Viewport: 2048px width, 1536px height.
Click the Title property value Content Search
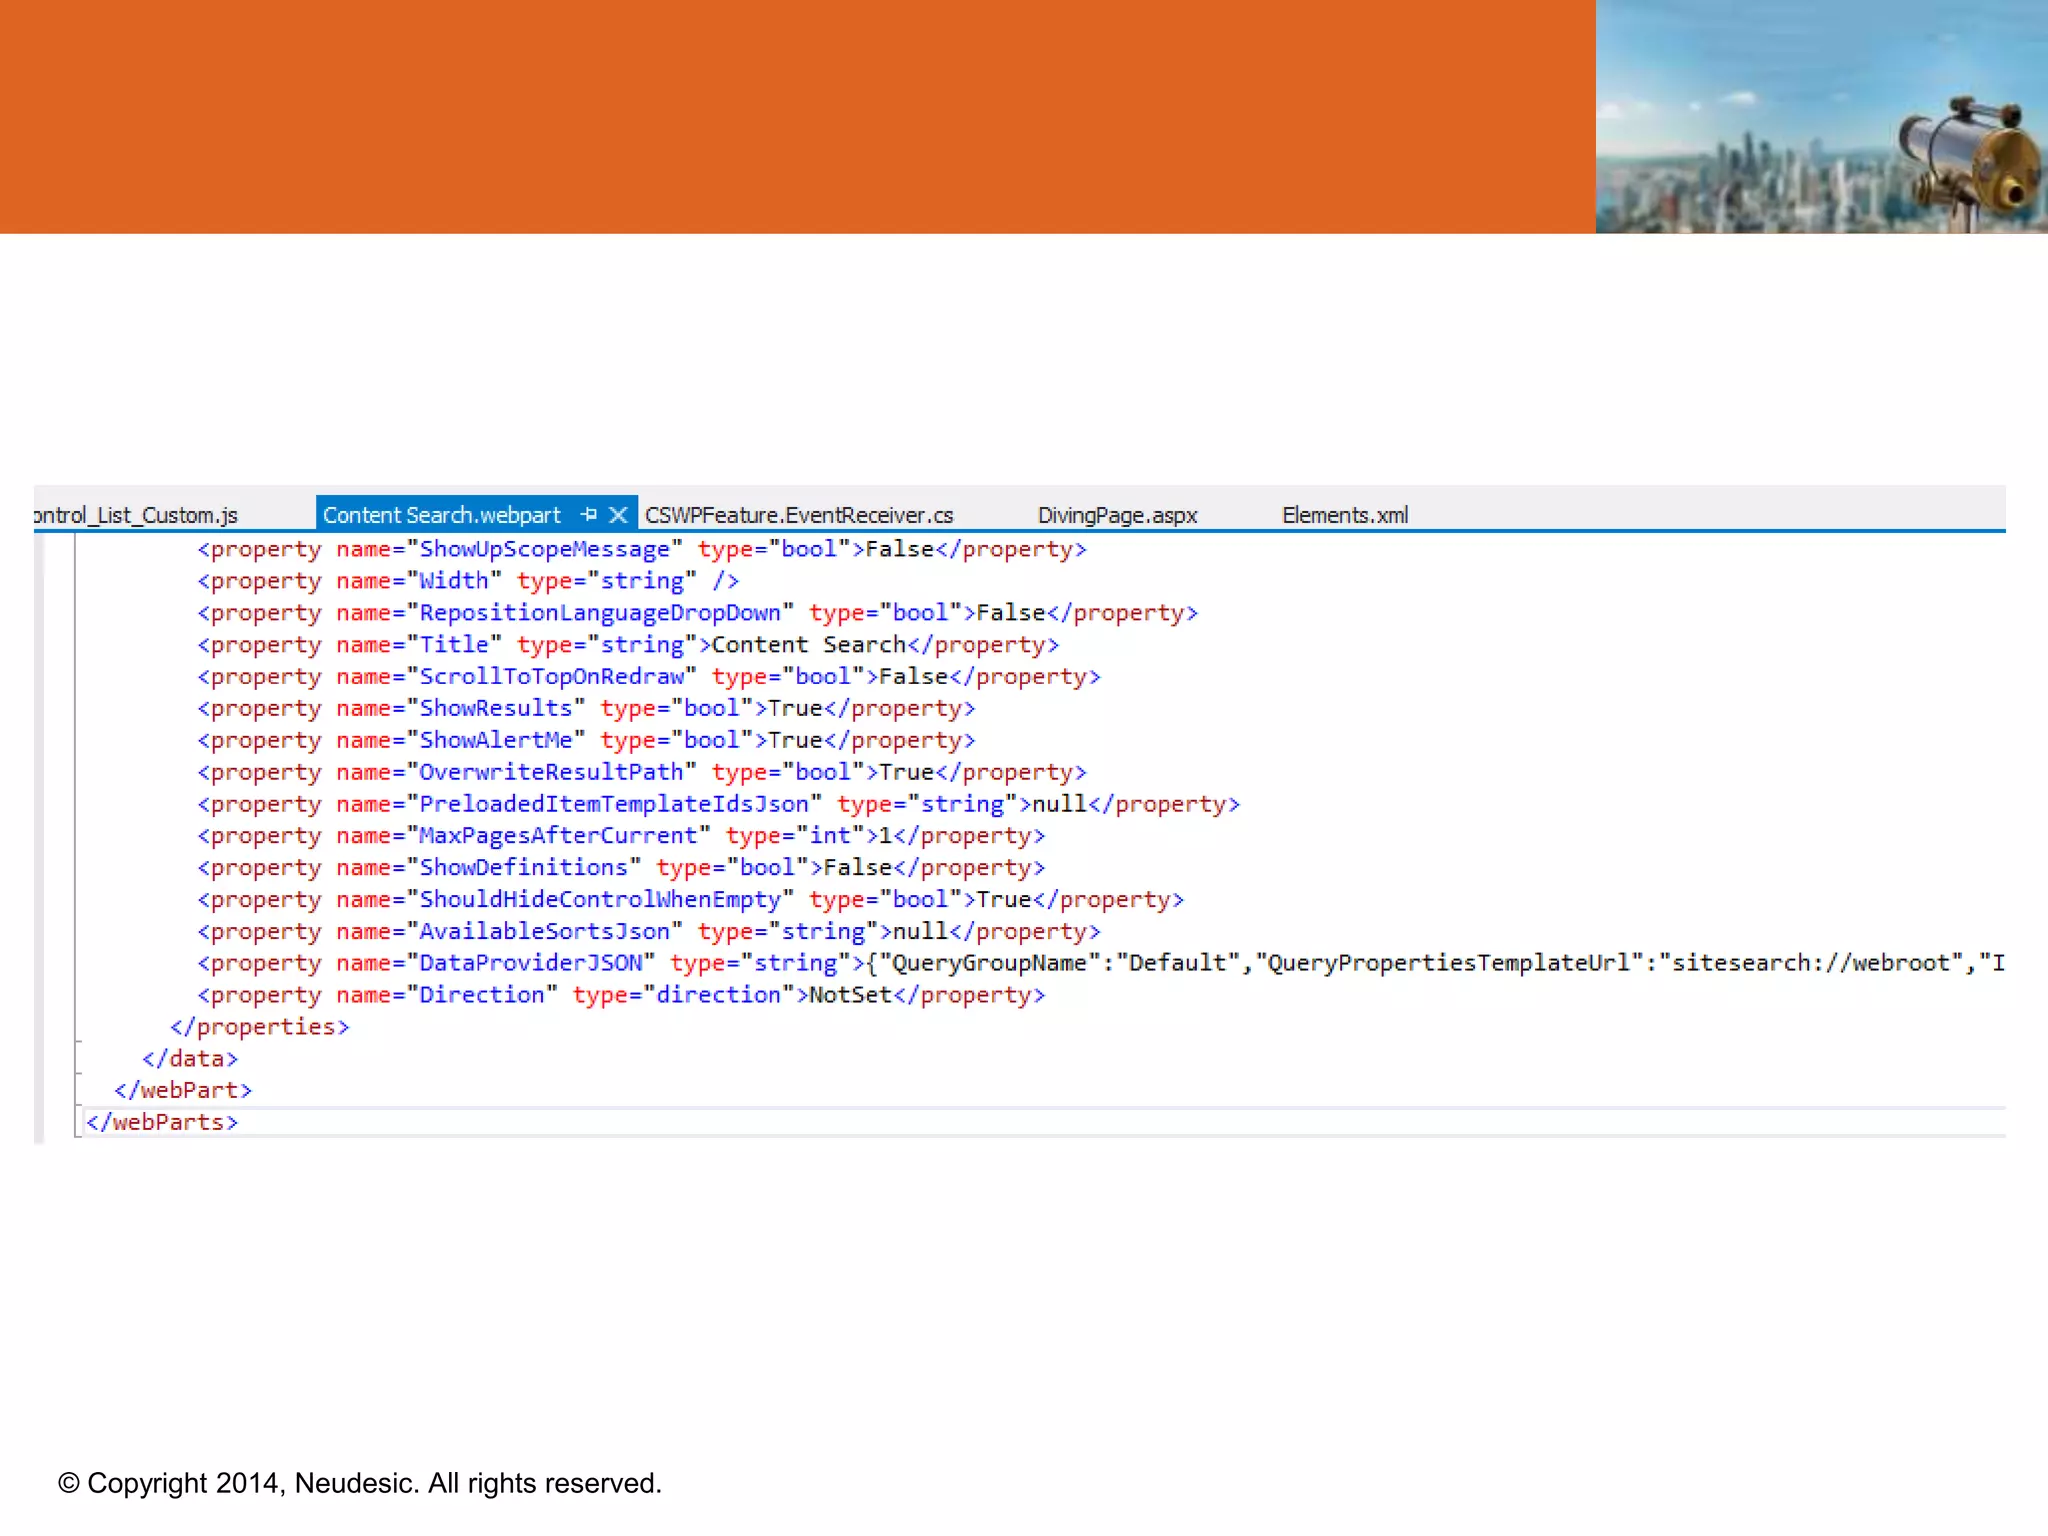(808, 645)
